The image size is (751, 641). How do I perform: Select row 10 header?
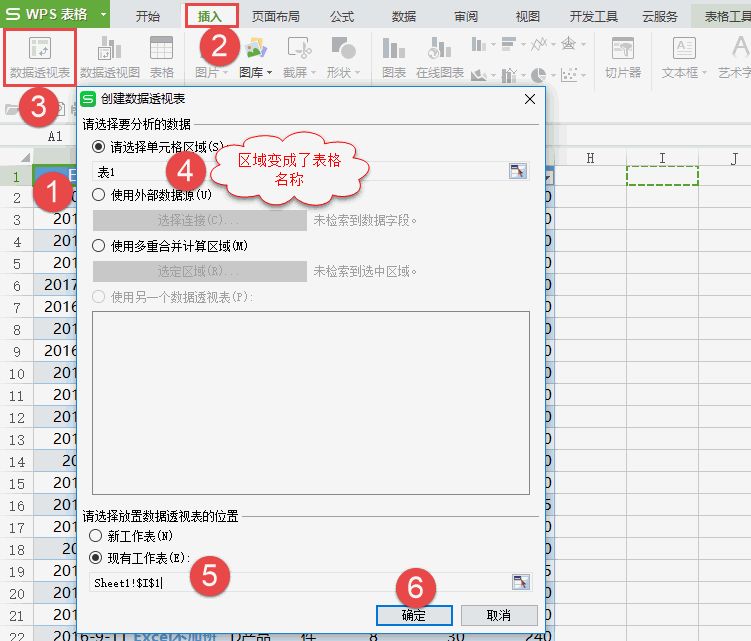pyautogui.click(x=16, y=373)
